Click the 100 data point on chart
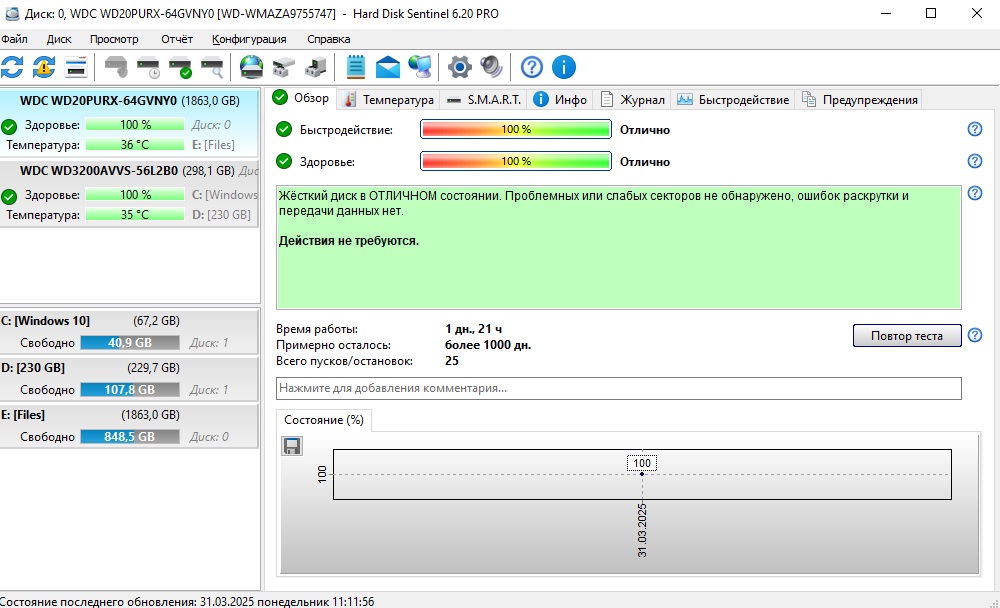The height and width of the screenshot is (608, 1000). click(642, 473)
